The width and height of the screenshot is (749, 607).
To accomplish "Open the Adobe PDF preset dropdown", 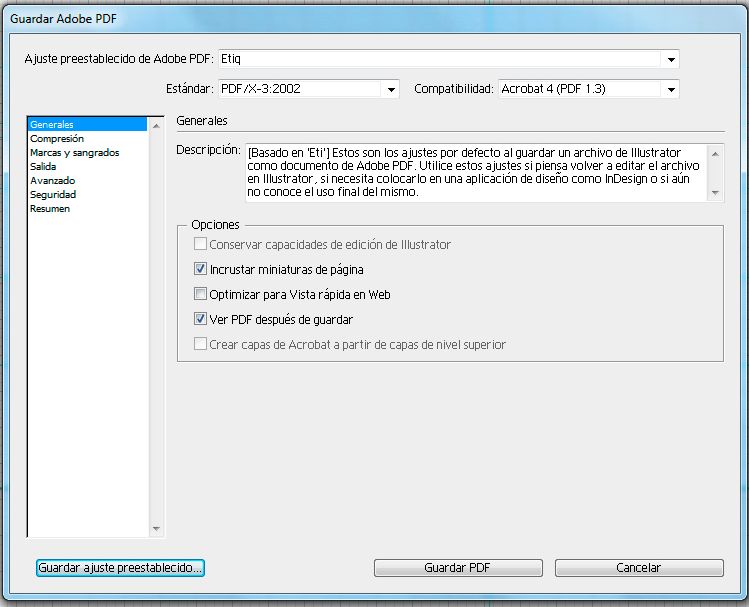I will [669, 59].
